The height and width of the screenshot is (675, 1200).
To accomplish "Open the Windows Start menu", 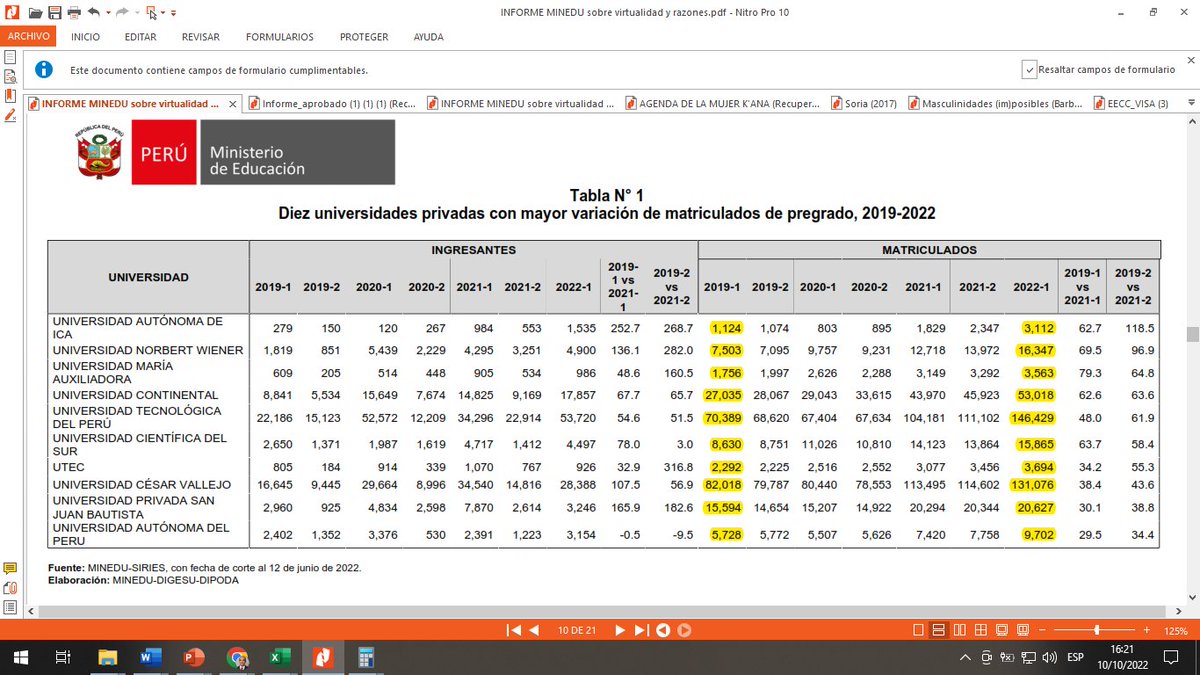I will pos(20,658).
